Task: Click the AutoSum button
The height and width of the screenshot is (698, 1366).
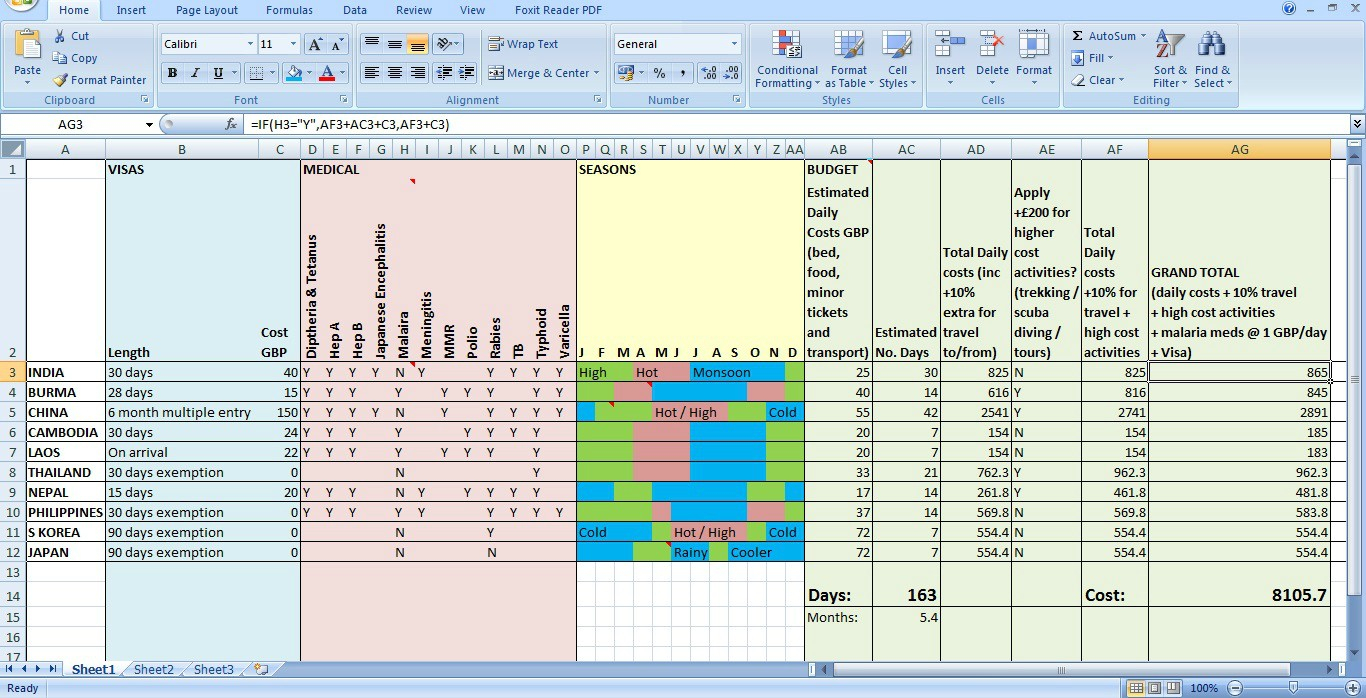Action: 1104,36
